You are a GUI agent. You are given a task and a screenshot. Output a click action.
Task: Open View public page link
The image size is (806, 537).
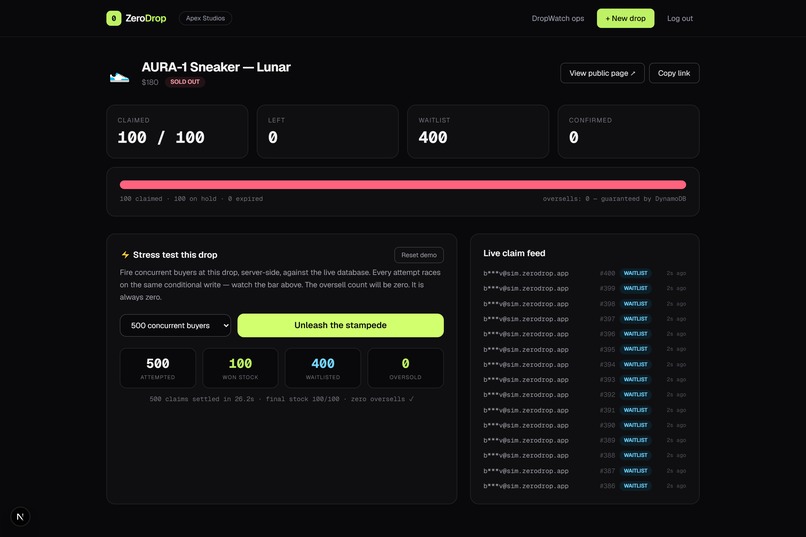click(602, 73)
